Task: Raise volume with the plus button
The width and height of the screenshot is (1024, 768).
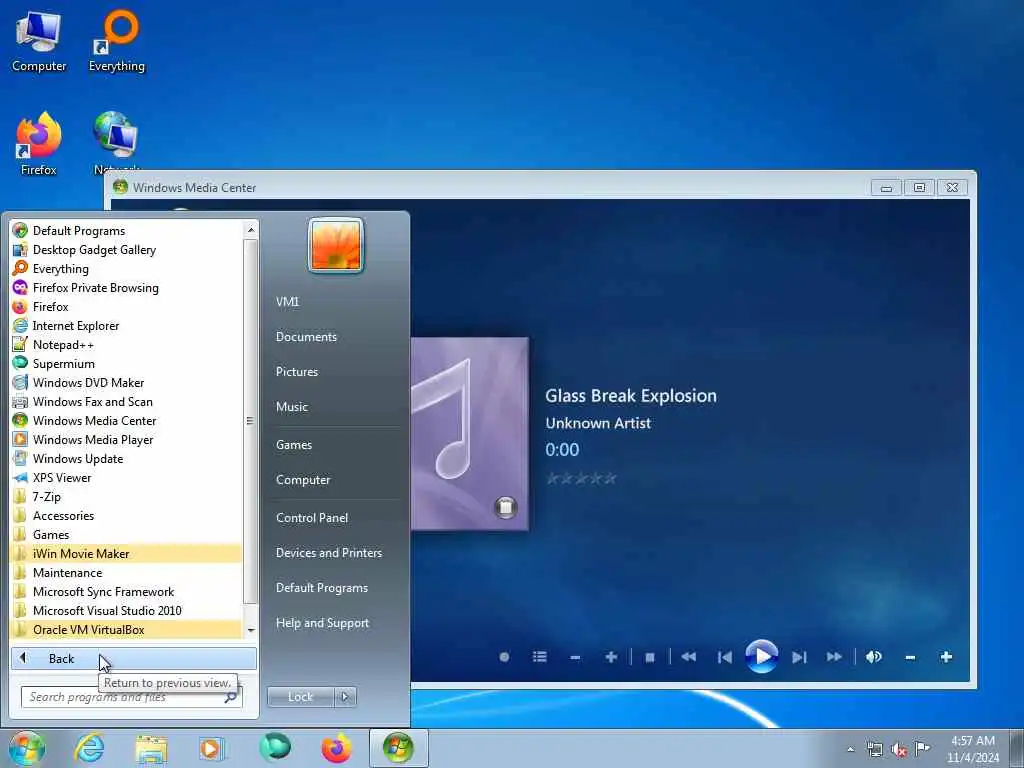Action: pyautogui.click(x=946, y=656)
